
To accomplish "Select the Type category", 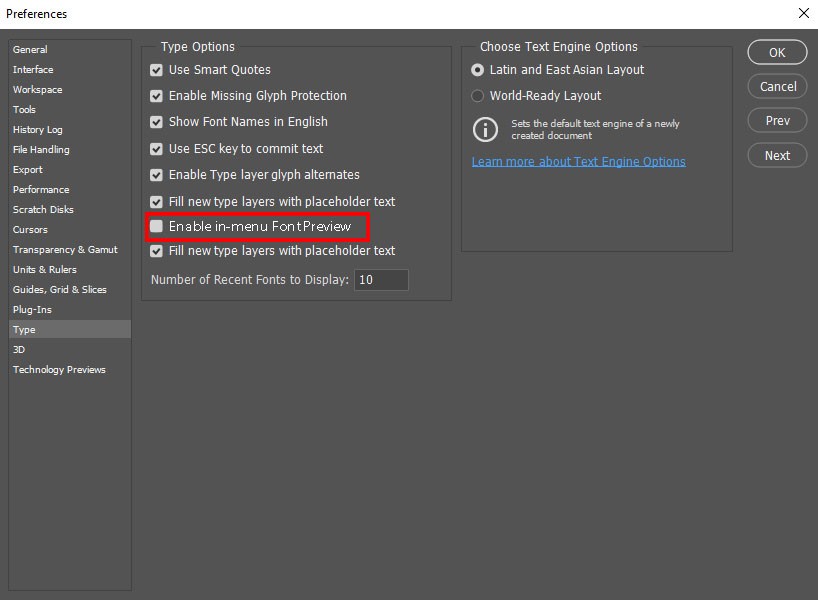I will click(x=69, y=330).
